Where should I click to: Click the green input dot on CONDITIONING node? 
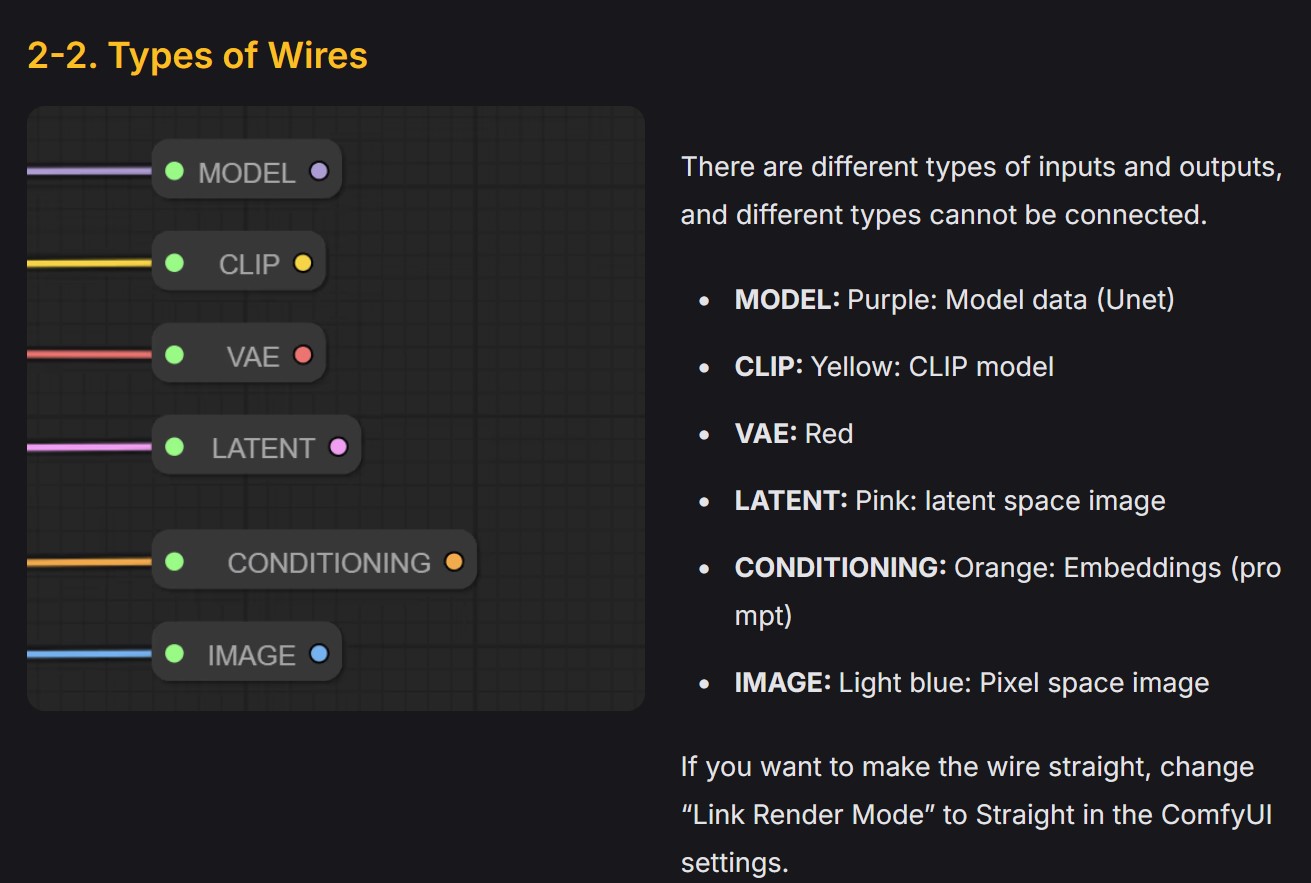point(174,561)
